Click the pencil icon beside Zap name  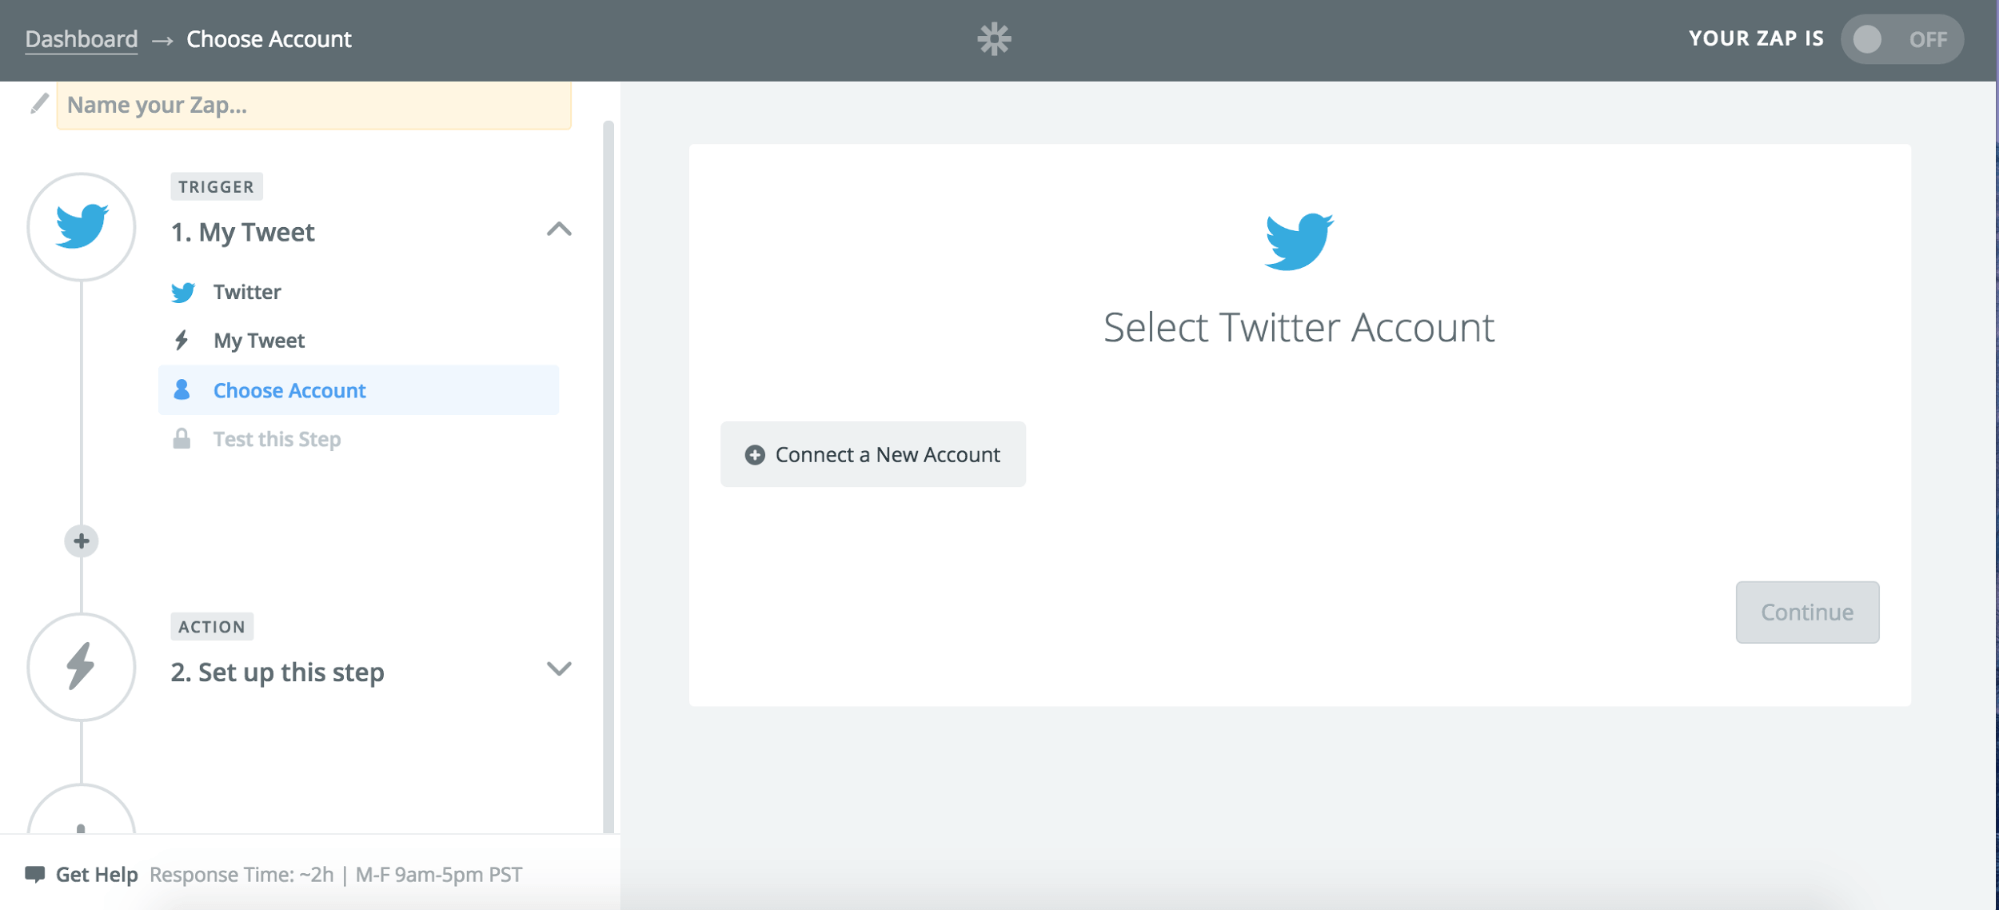[x=39, y=104]
